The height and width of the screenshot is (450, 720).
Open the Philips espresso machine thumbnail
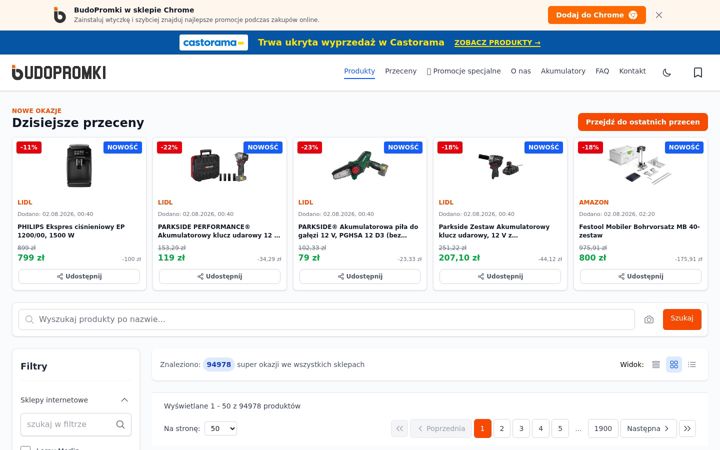tap(79, 166)
